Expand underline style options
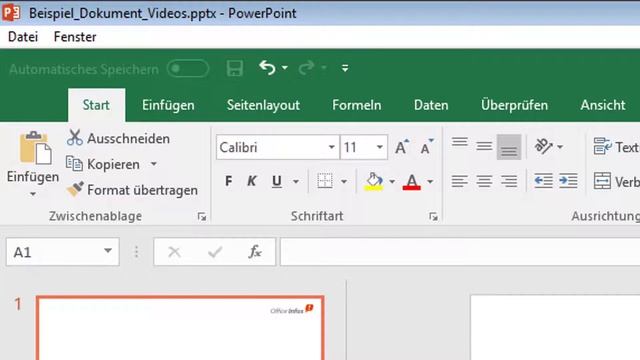The height and width of the screenshot is (360, 640). 296,181
